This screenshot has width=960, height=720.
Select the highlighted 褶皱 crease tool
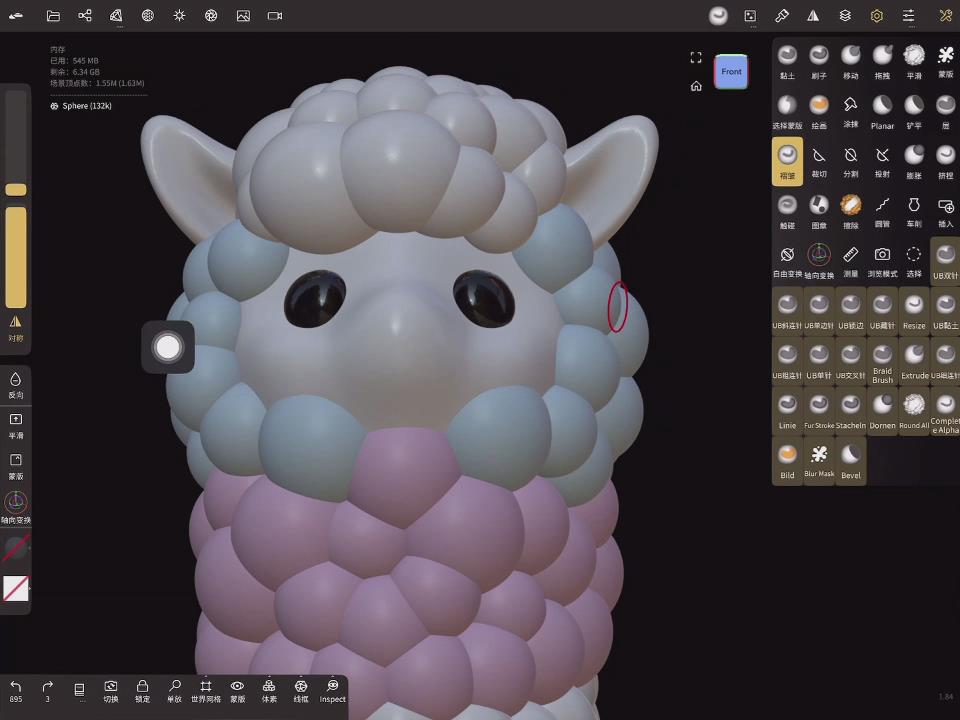787,162
